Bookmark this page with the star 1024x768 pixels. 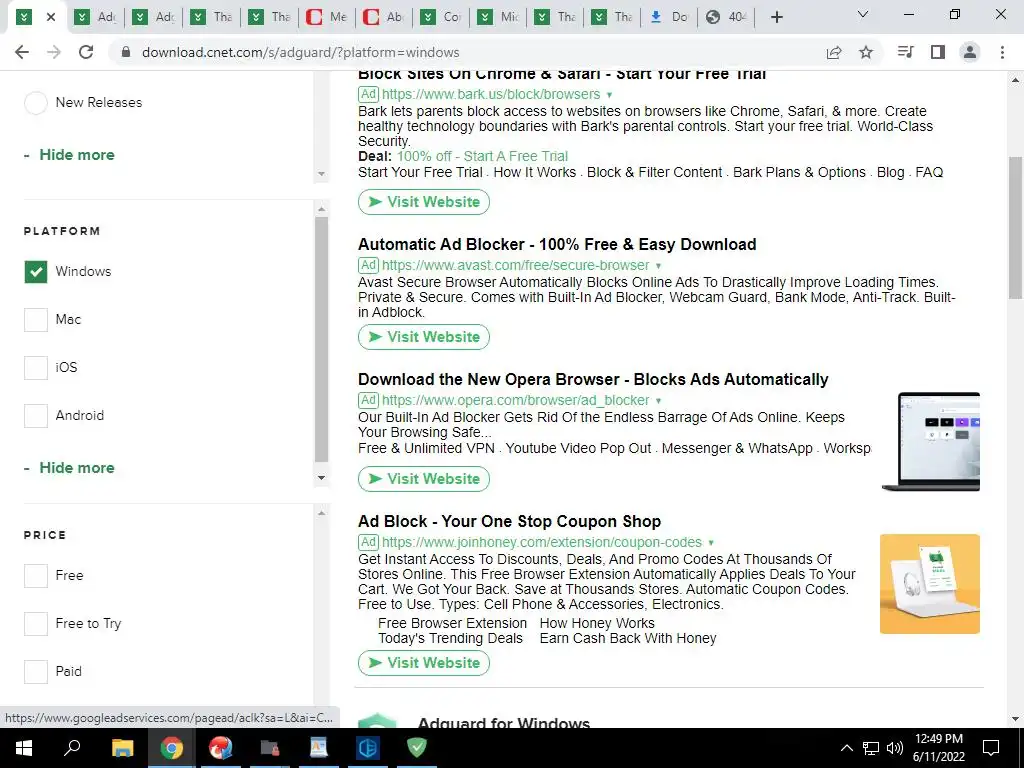(866, 52)
